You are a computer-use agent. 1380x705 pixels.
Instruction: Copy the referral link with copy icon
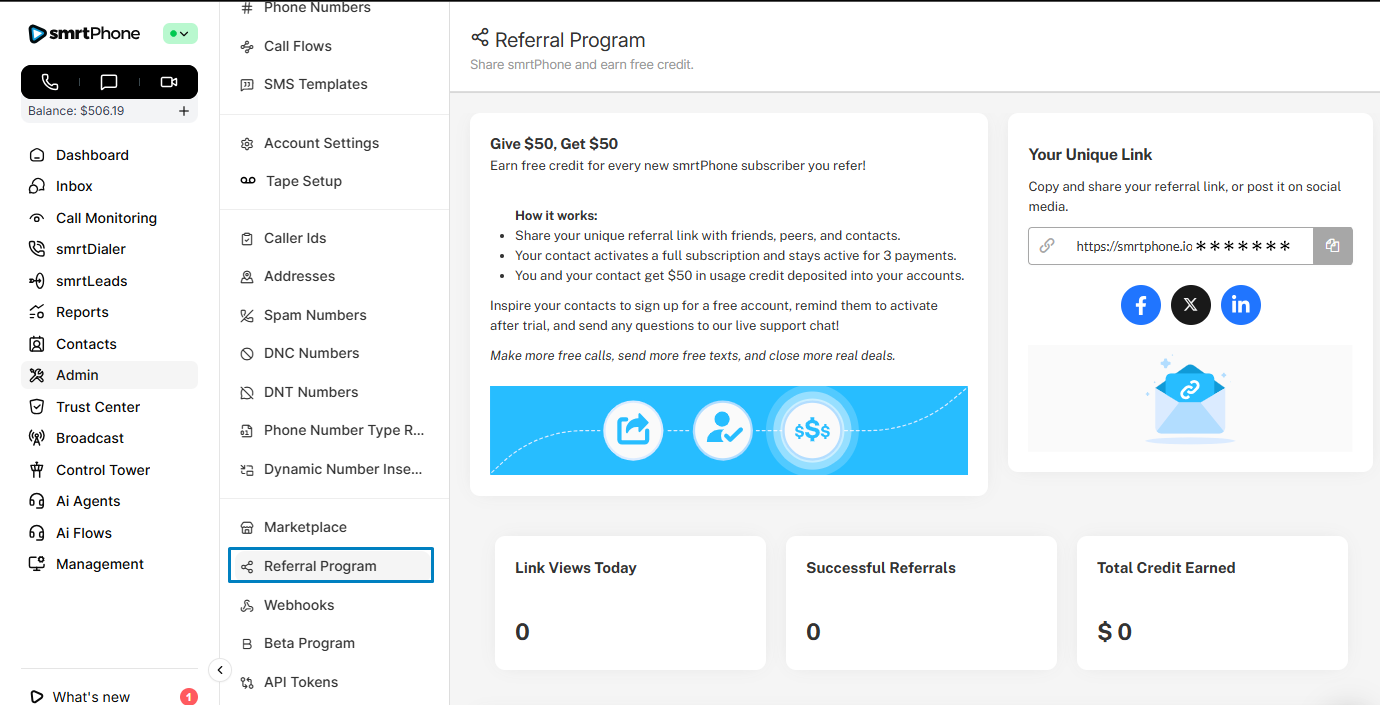[x=1332, y=246]
